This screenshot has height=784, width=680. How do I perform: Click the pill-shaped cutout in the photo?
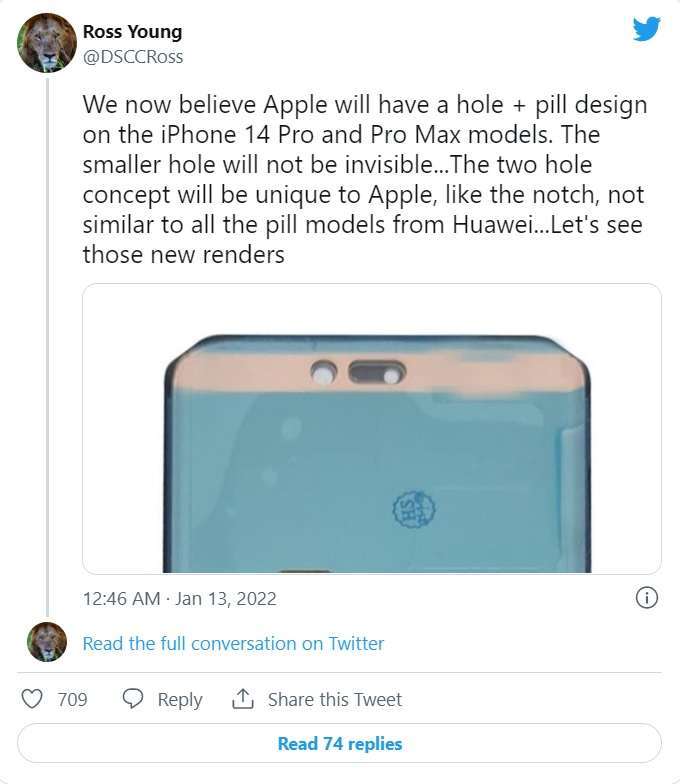click(x=377, y=375)
